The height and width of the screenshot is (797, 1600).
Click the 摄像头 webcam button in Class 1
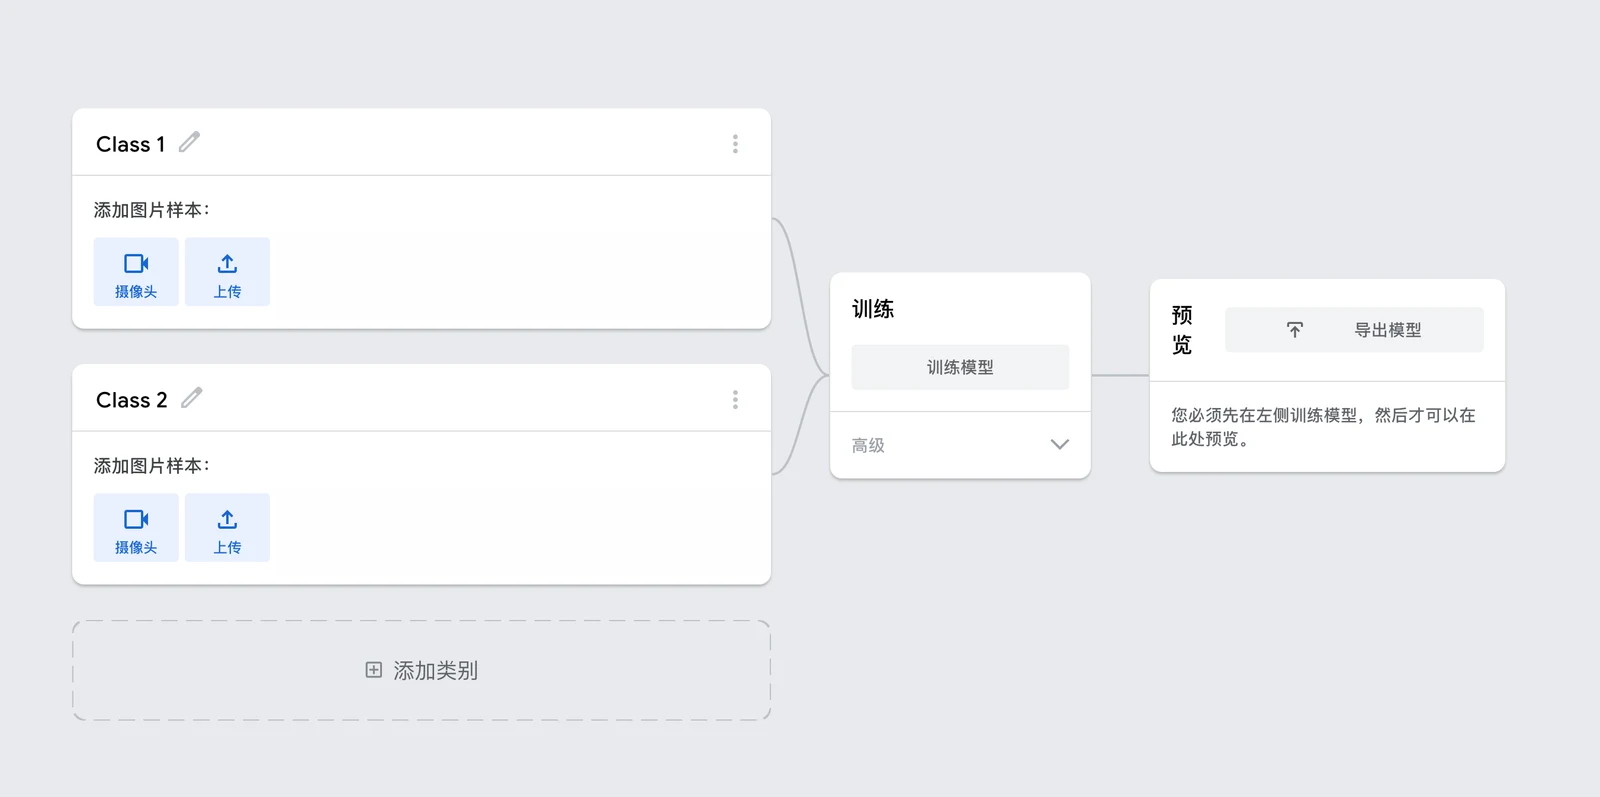pos(136,272)
